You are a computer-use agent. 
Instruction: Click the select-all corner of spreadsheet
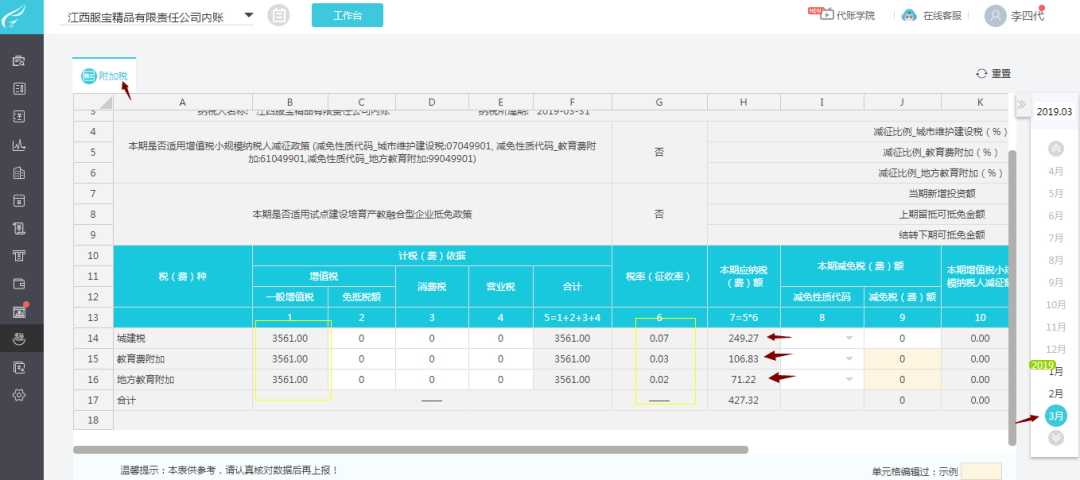point(93,102)
